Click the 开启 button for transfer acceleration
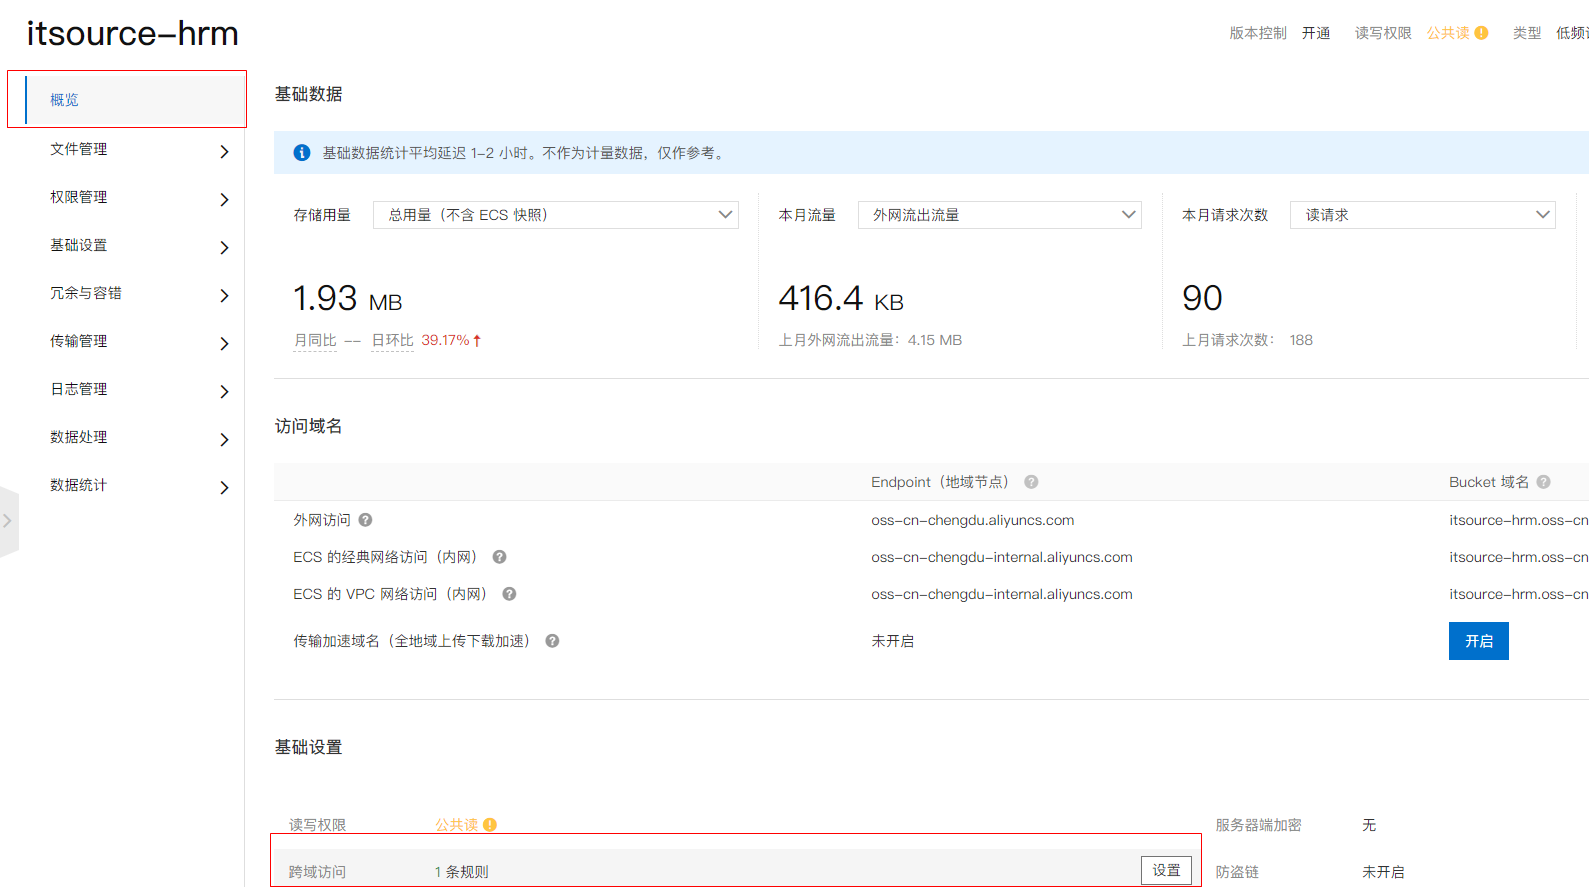Screen dimensions: 1589x887 point(1478,641)
